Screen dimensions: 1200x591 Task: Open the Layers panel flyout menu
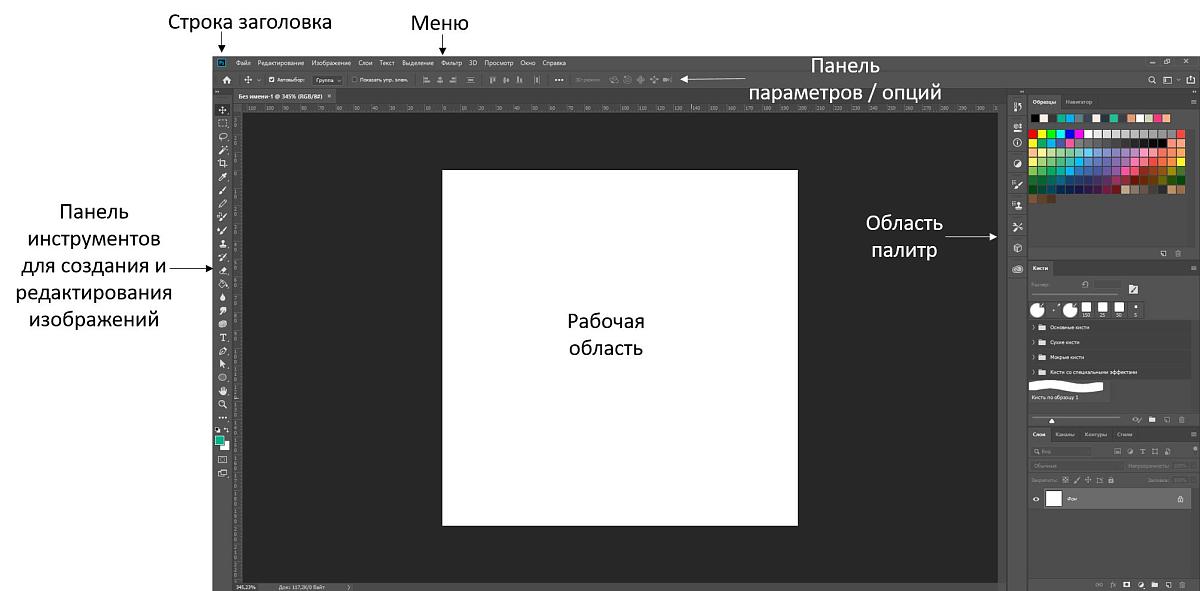pos(1193,435)
